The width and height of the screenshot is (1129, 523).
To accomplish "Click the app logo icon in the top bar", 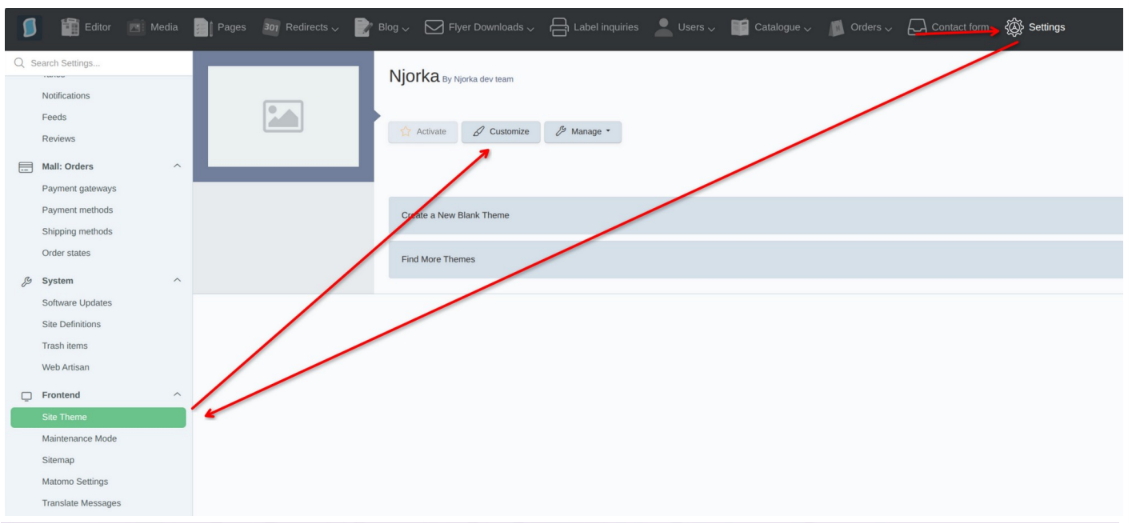I will point(29,27).
